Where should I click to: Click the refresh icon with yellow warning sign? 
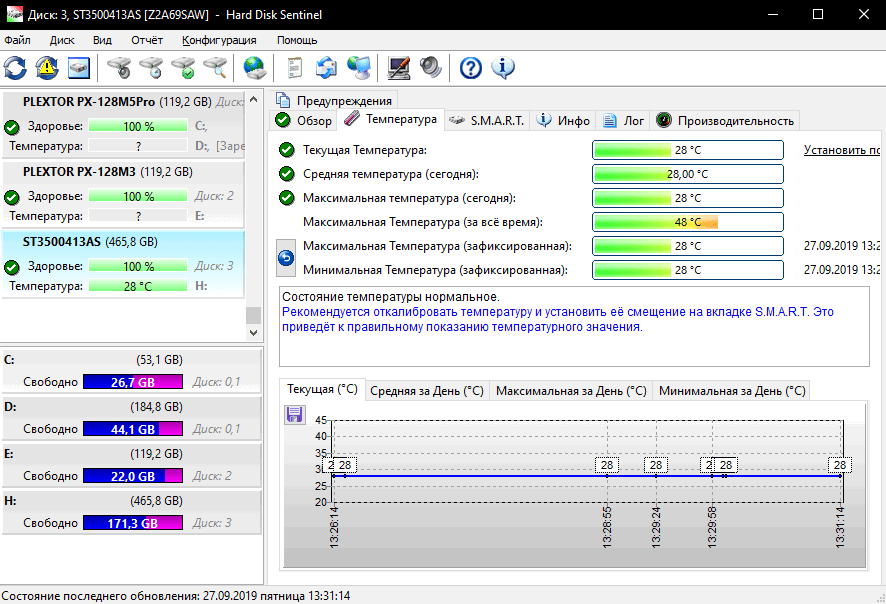pos(47,68)
